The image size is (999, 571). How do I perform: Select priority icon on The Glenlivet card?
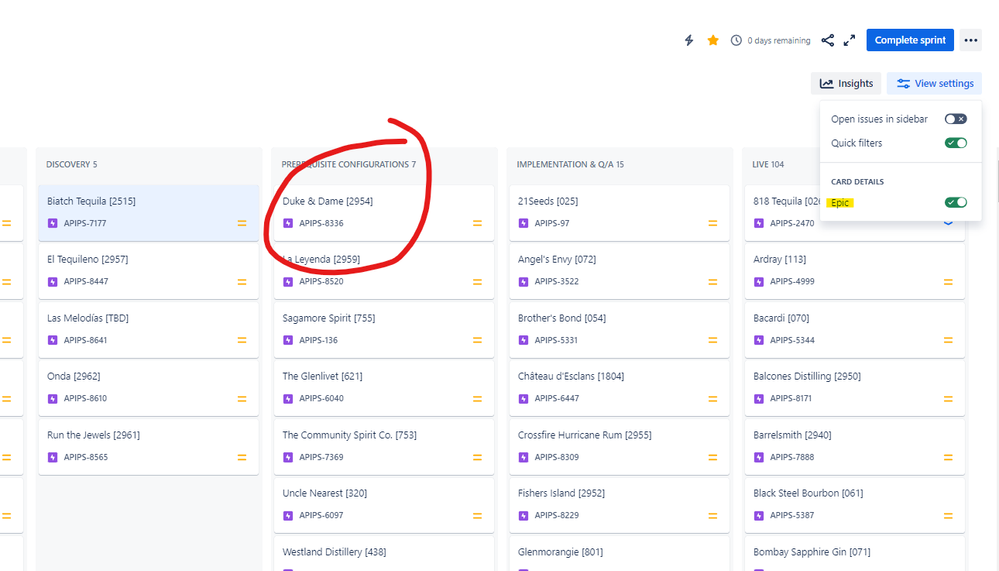(x=477, y=399)
